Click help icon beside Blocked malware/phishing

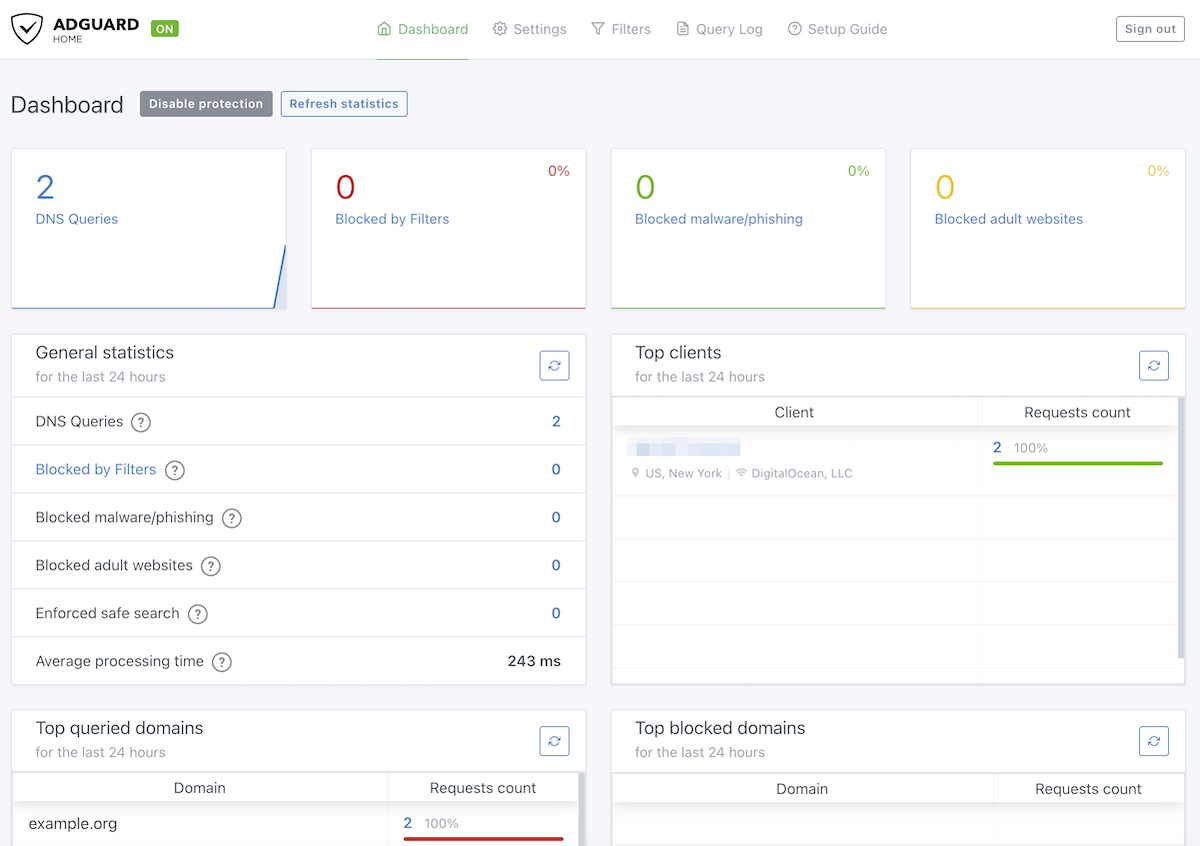pos(231,518)
